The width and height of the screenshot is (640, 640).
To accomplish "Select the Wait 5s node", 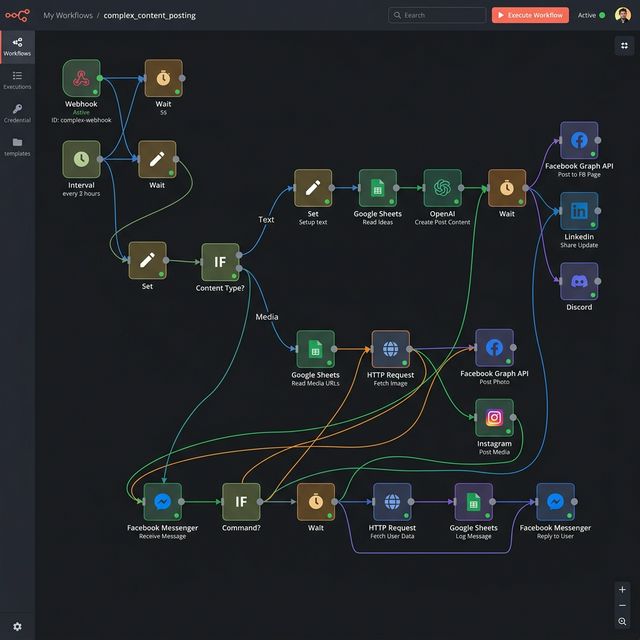I will tap(163, 78).
